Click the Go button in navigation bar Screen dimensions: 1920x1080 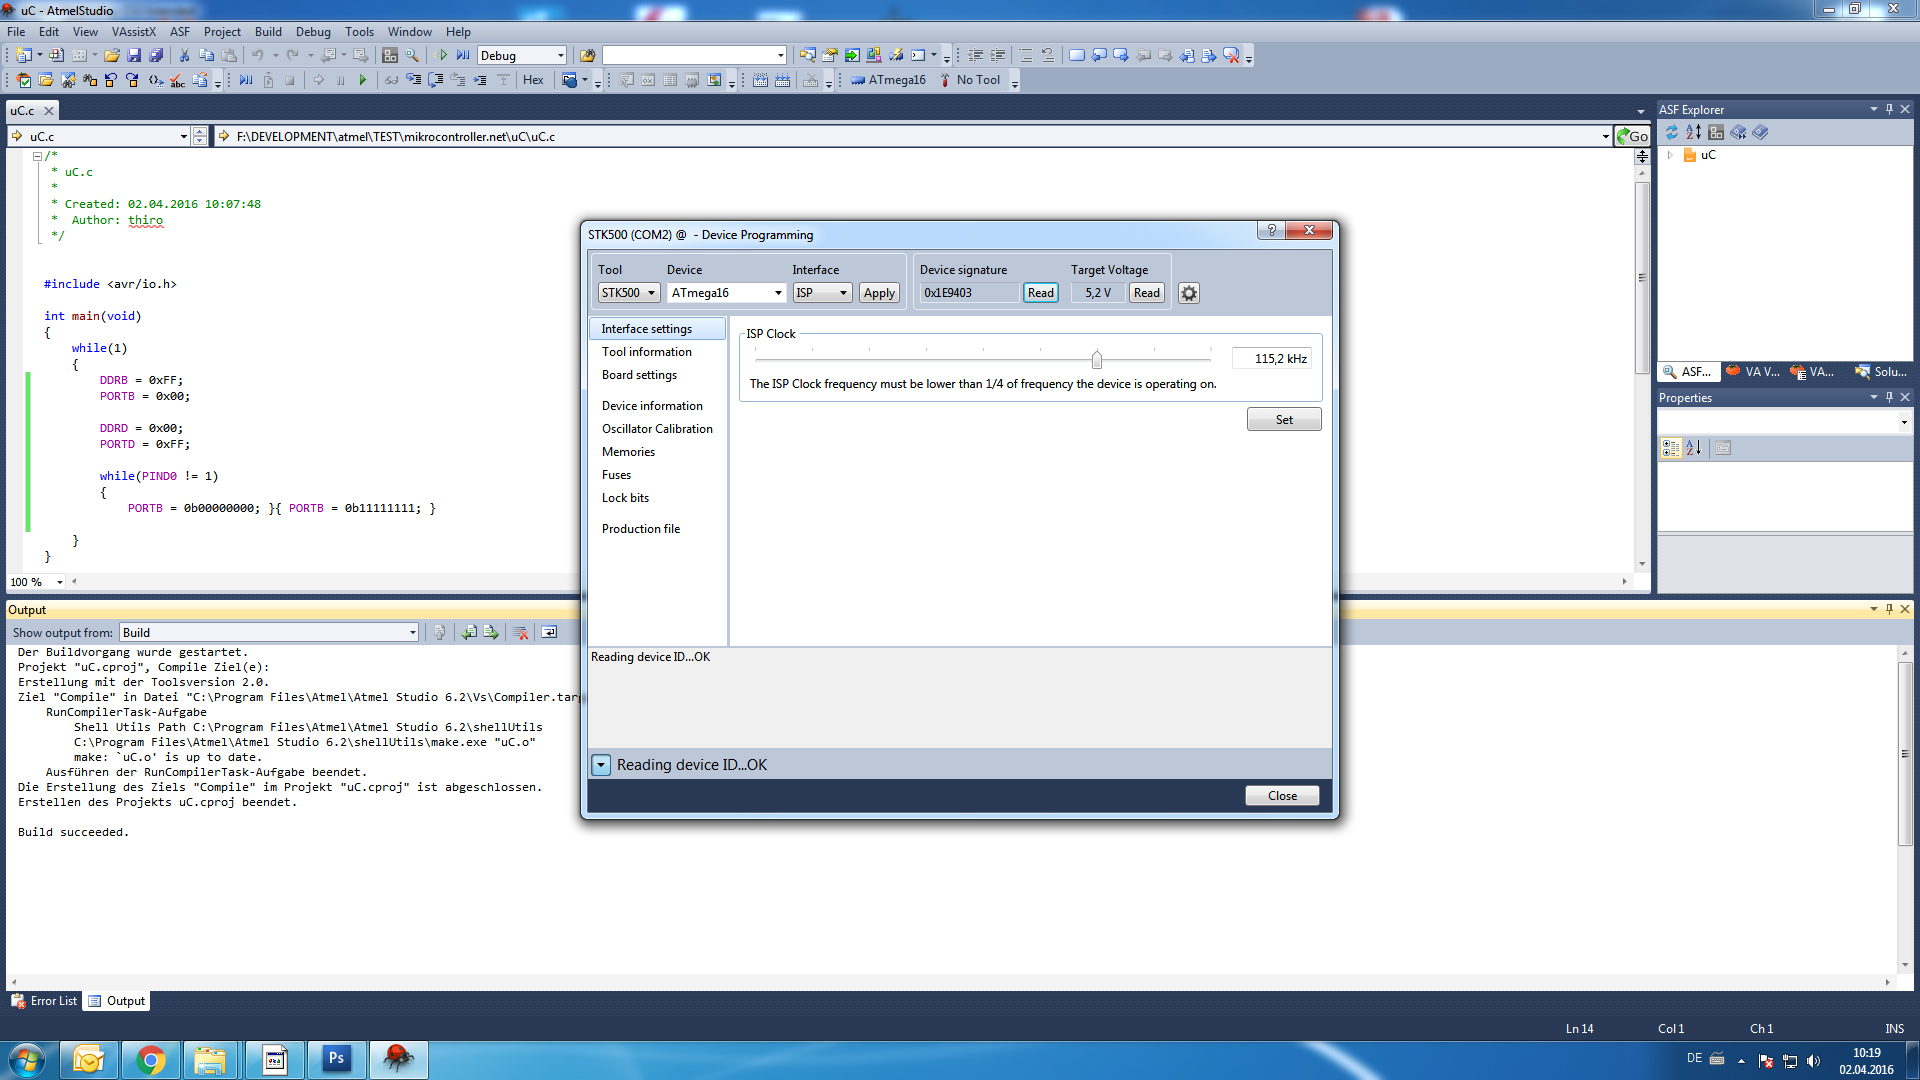pyautogui.click(x=1633, y=137)
